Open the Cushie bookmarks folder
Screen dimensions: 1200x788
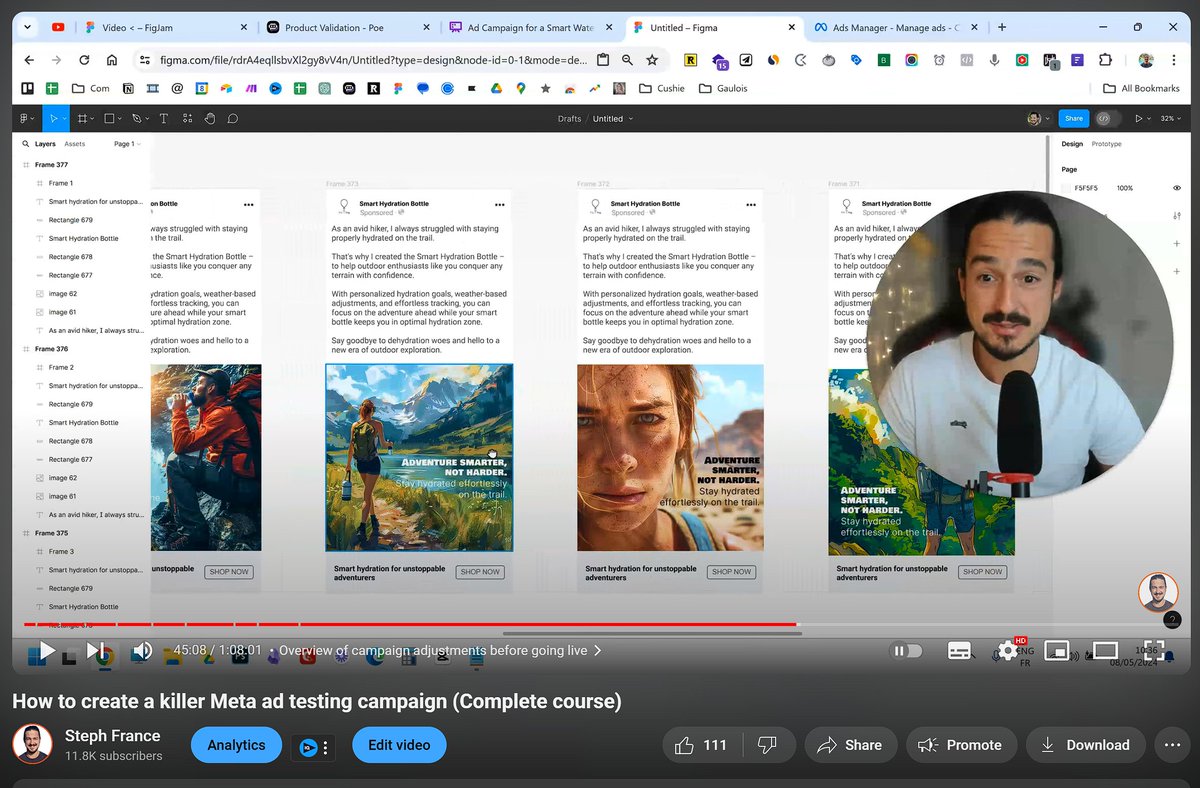(663, 88)
